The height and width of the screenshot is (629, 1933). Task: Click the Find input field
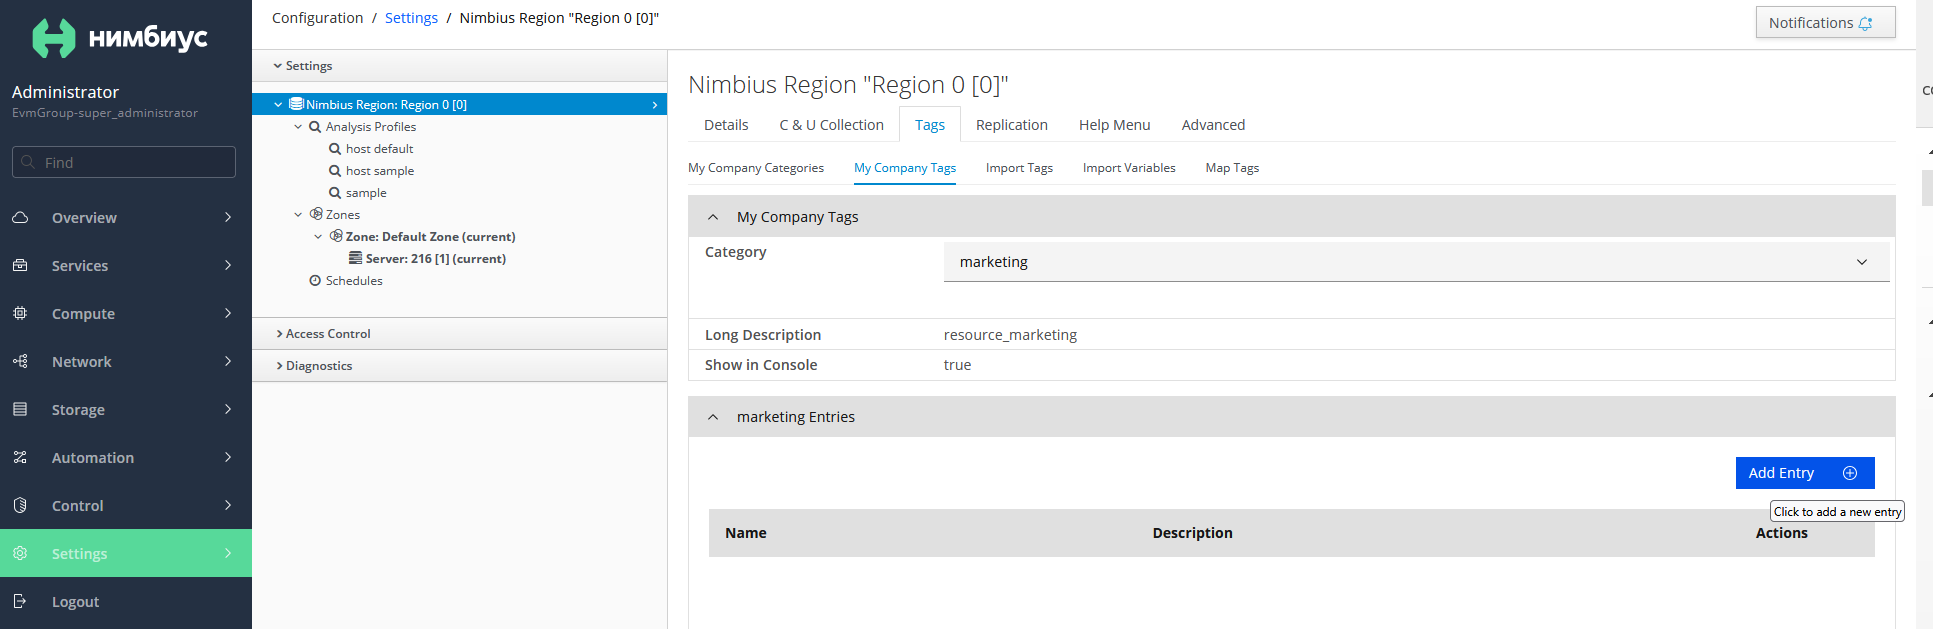coord(124,162)
